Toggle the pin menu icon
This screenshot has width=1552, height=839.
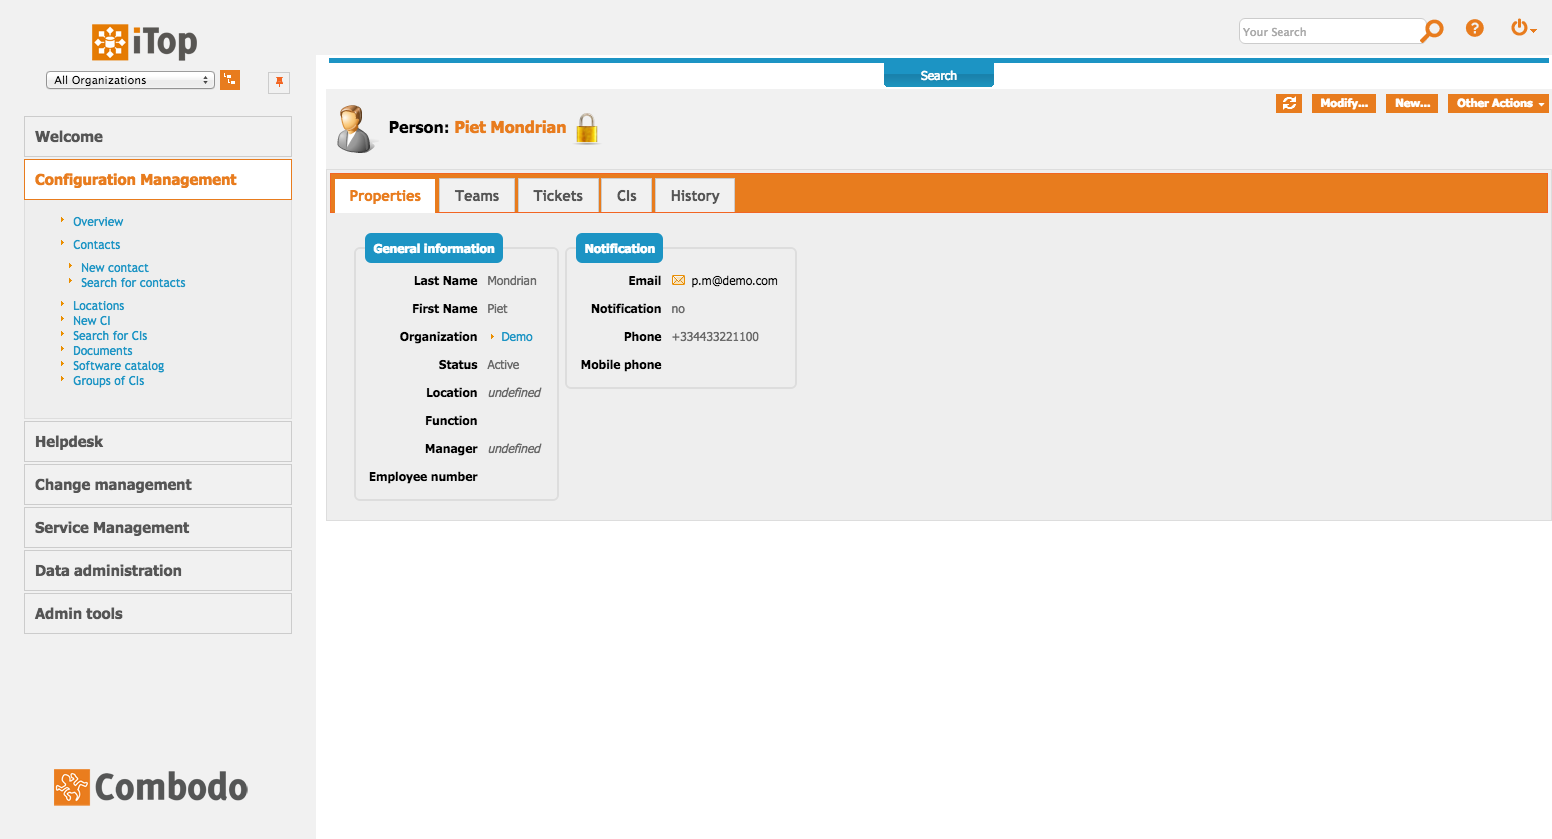click(279, 82)
